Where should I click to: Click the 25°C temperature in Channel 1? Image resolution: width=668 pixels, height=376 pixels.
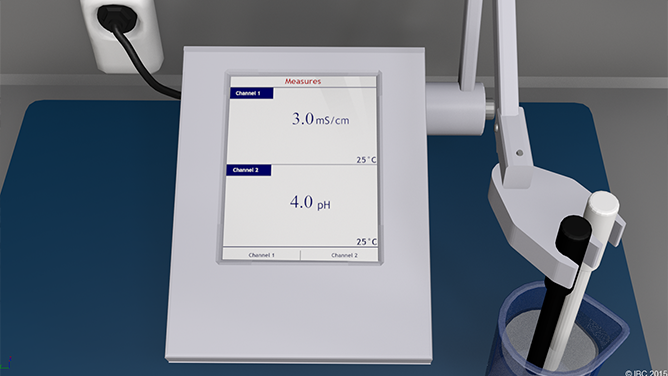click(366, 160)
